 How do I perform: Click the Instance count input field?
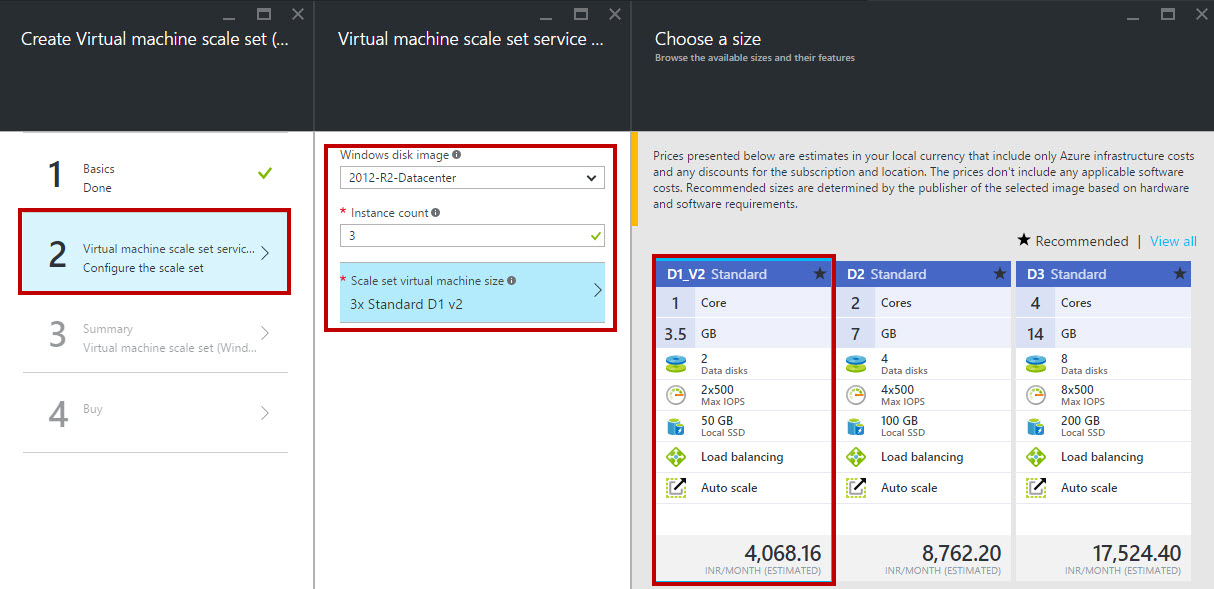point(472,236)
